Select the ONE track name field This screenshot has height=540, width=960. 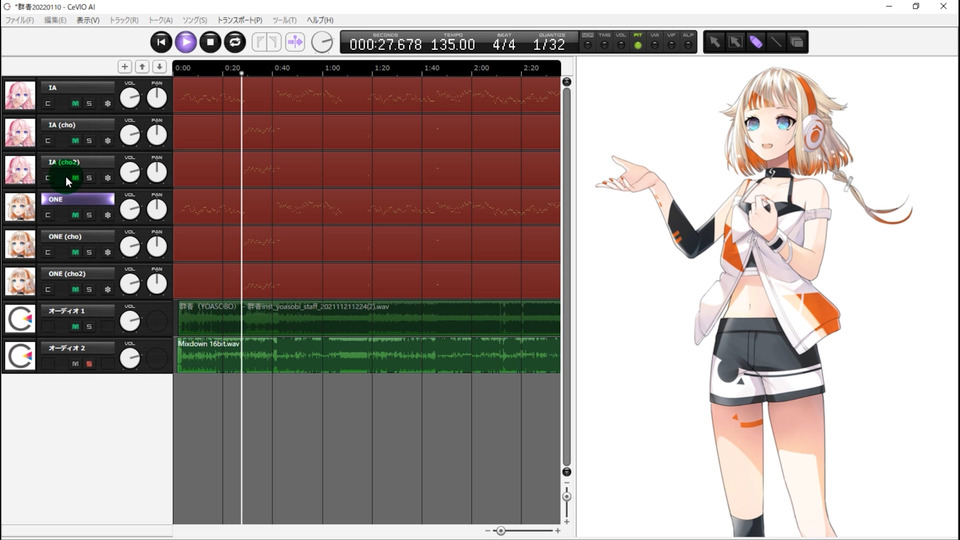click(78, 199)
